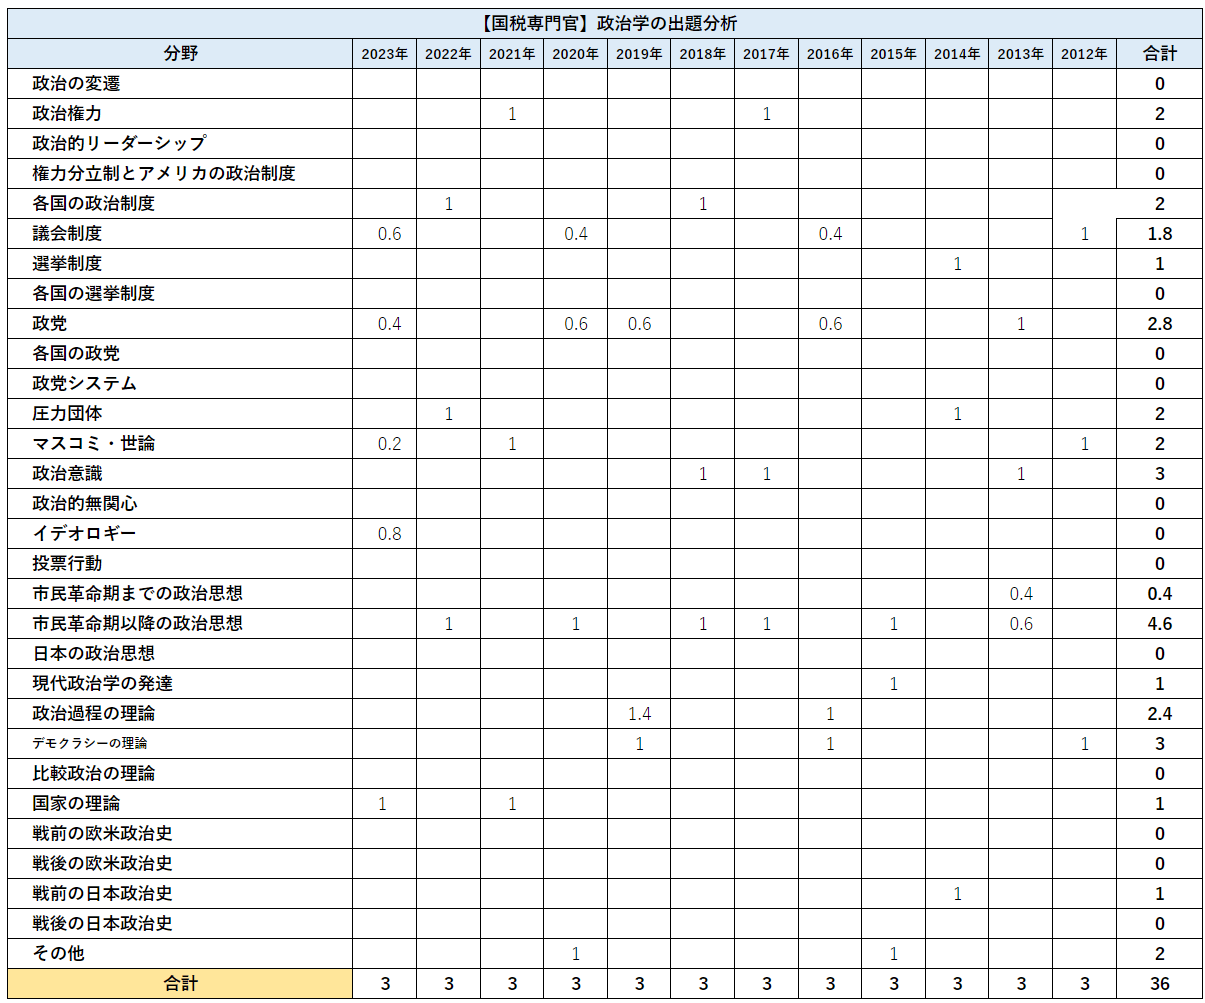Image resolution: width=1205 pixels, height=1003 pixels.
Task: Select the 0.2 cell in マスコミ・世論 row
Action: 389,444
